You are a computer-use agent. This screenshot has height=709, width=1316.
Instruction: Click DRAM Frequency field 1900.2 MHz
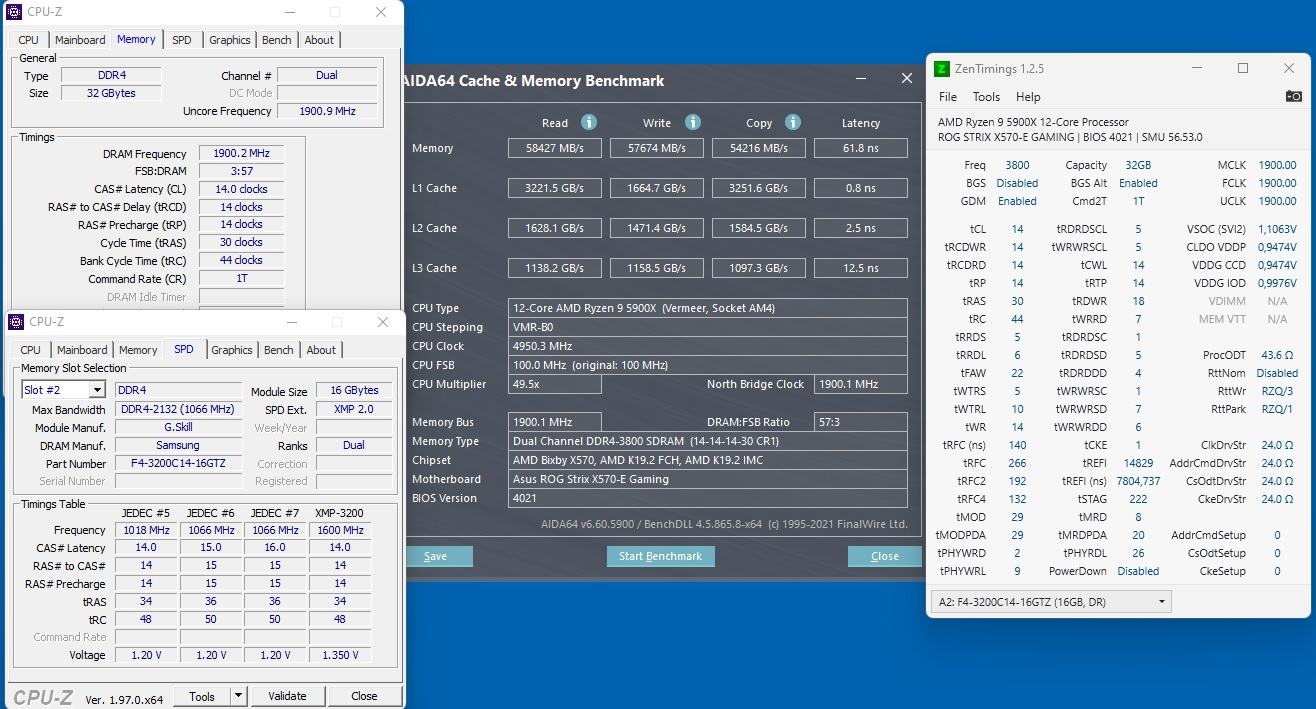pos(241,154)
